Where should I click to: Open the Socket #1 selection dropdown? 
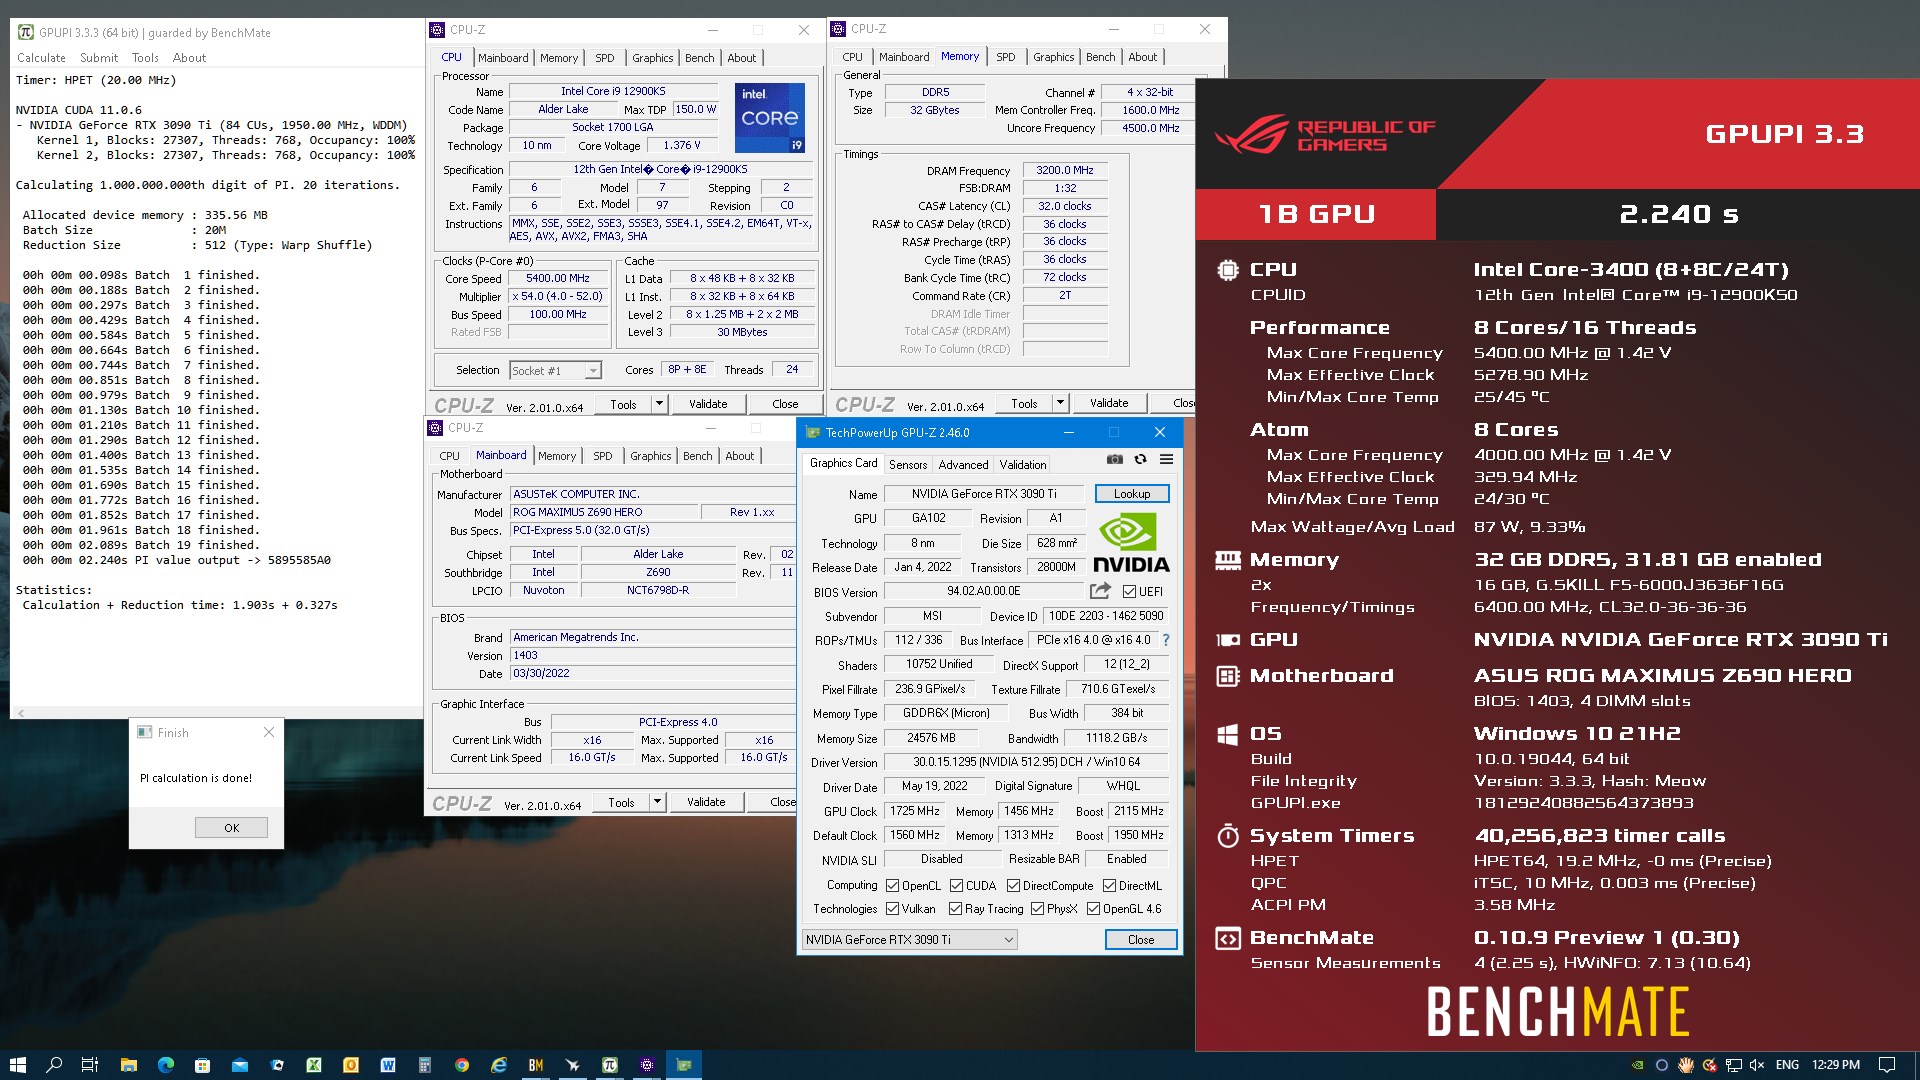pos(555,371)
